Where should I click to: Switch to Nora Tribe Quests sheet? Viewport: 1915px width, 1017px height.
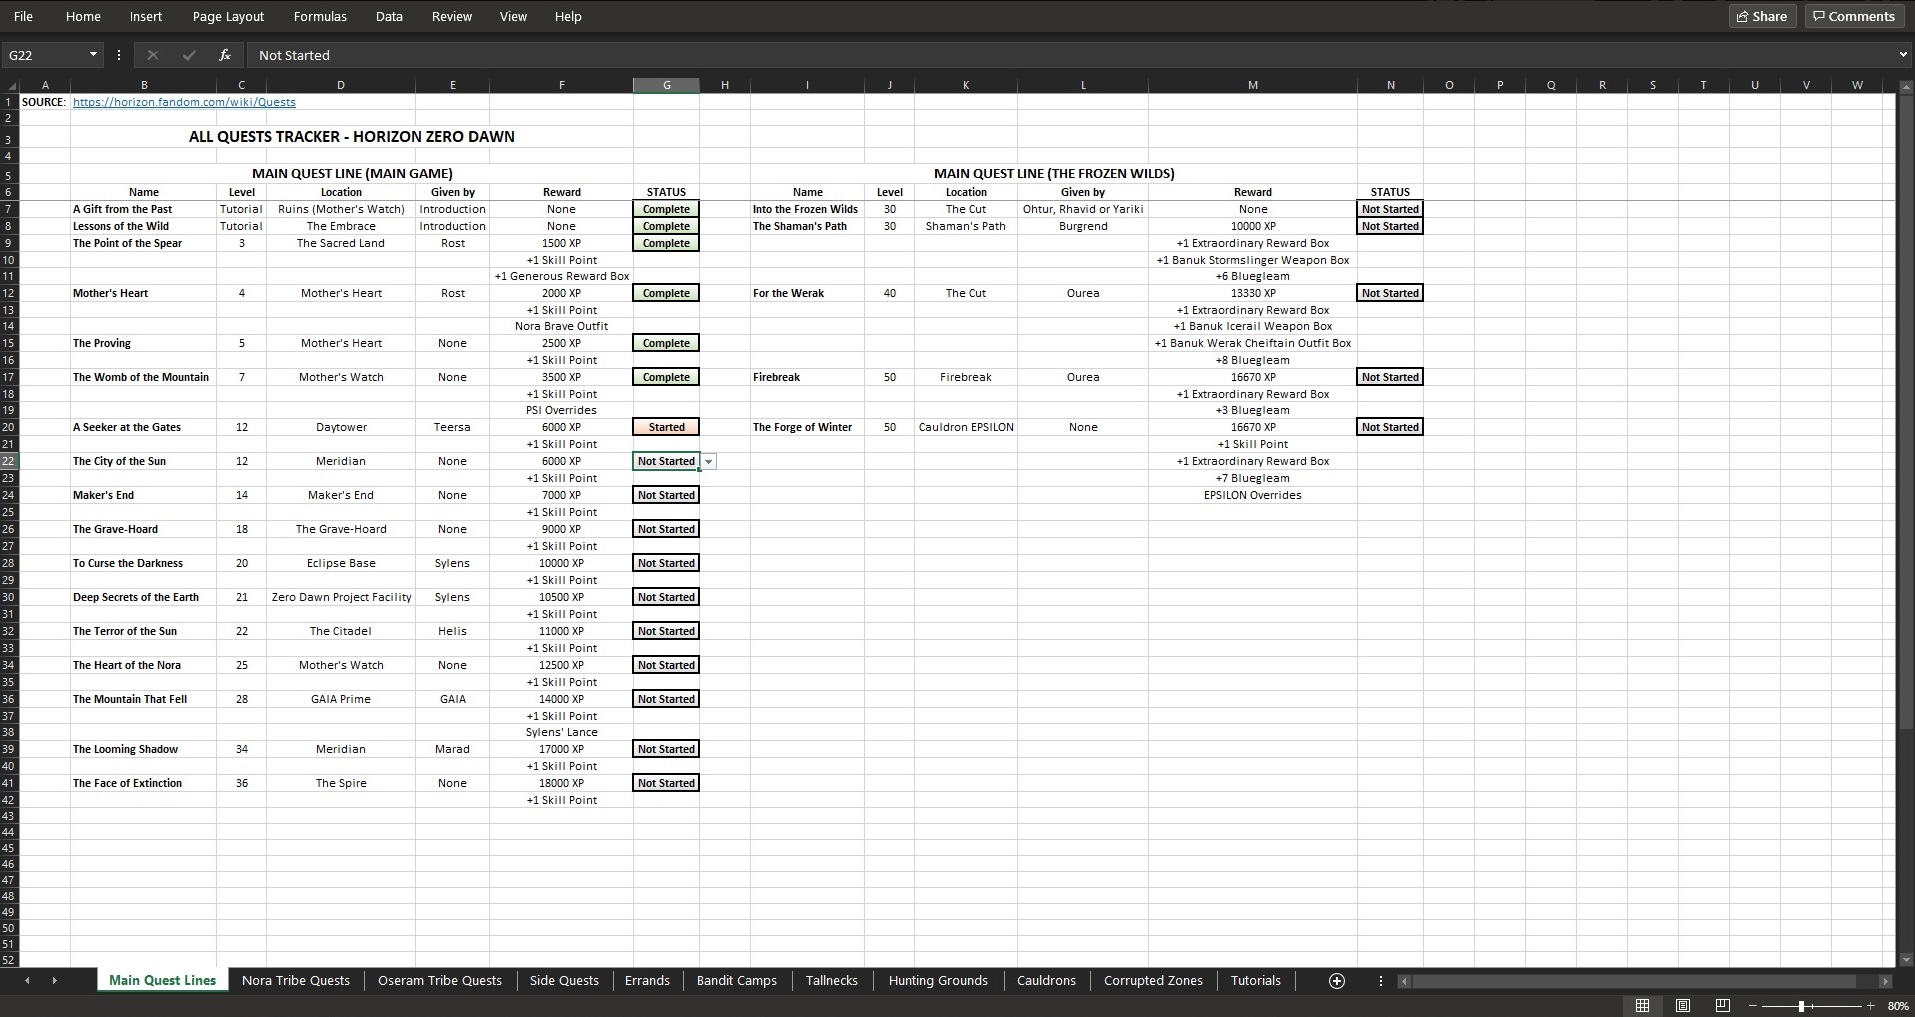coord(296,981)
